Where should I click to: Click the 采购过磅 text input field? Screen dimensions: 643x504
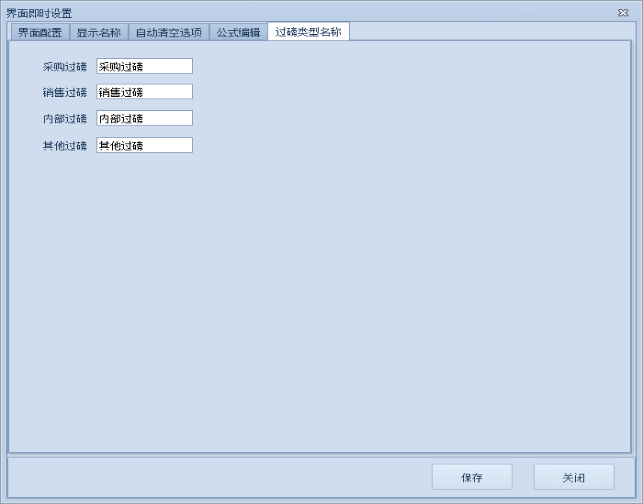coord(144,66)
